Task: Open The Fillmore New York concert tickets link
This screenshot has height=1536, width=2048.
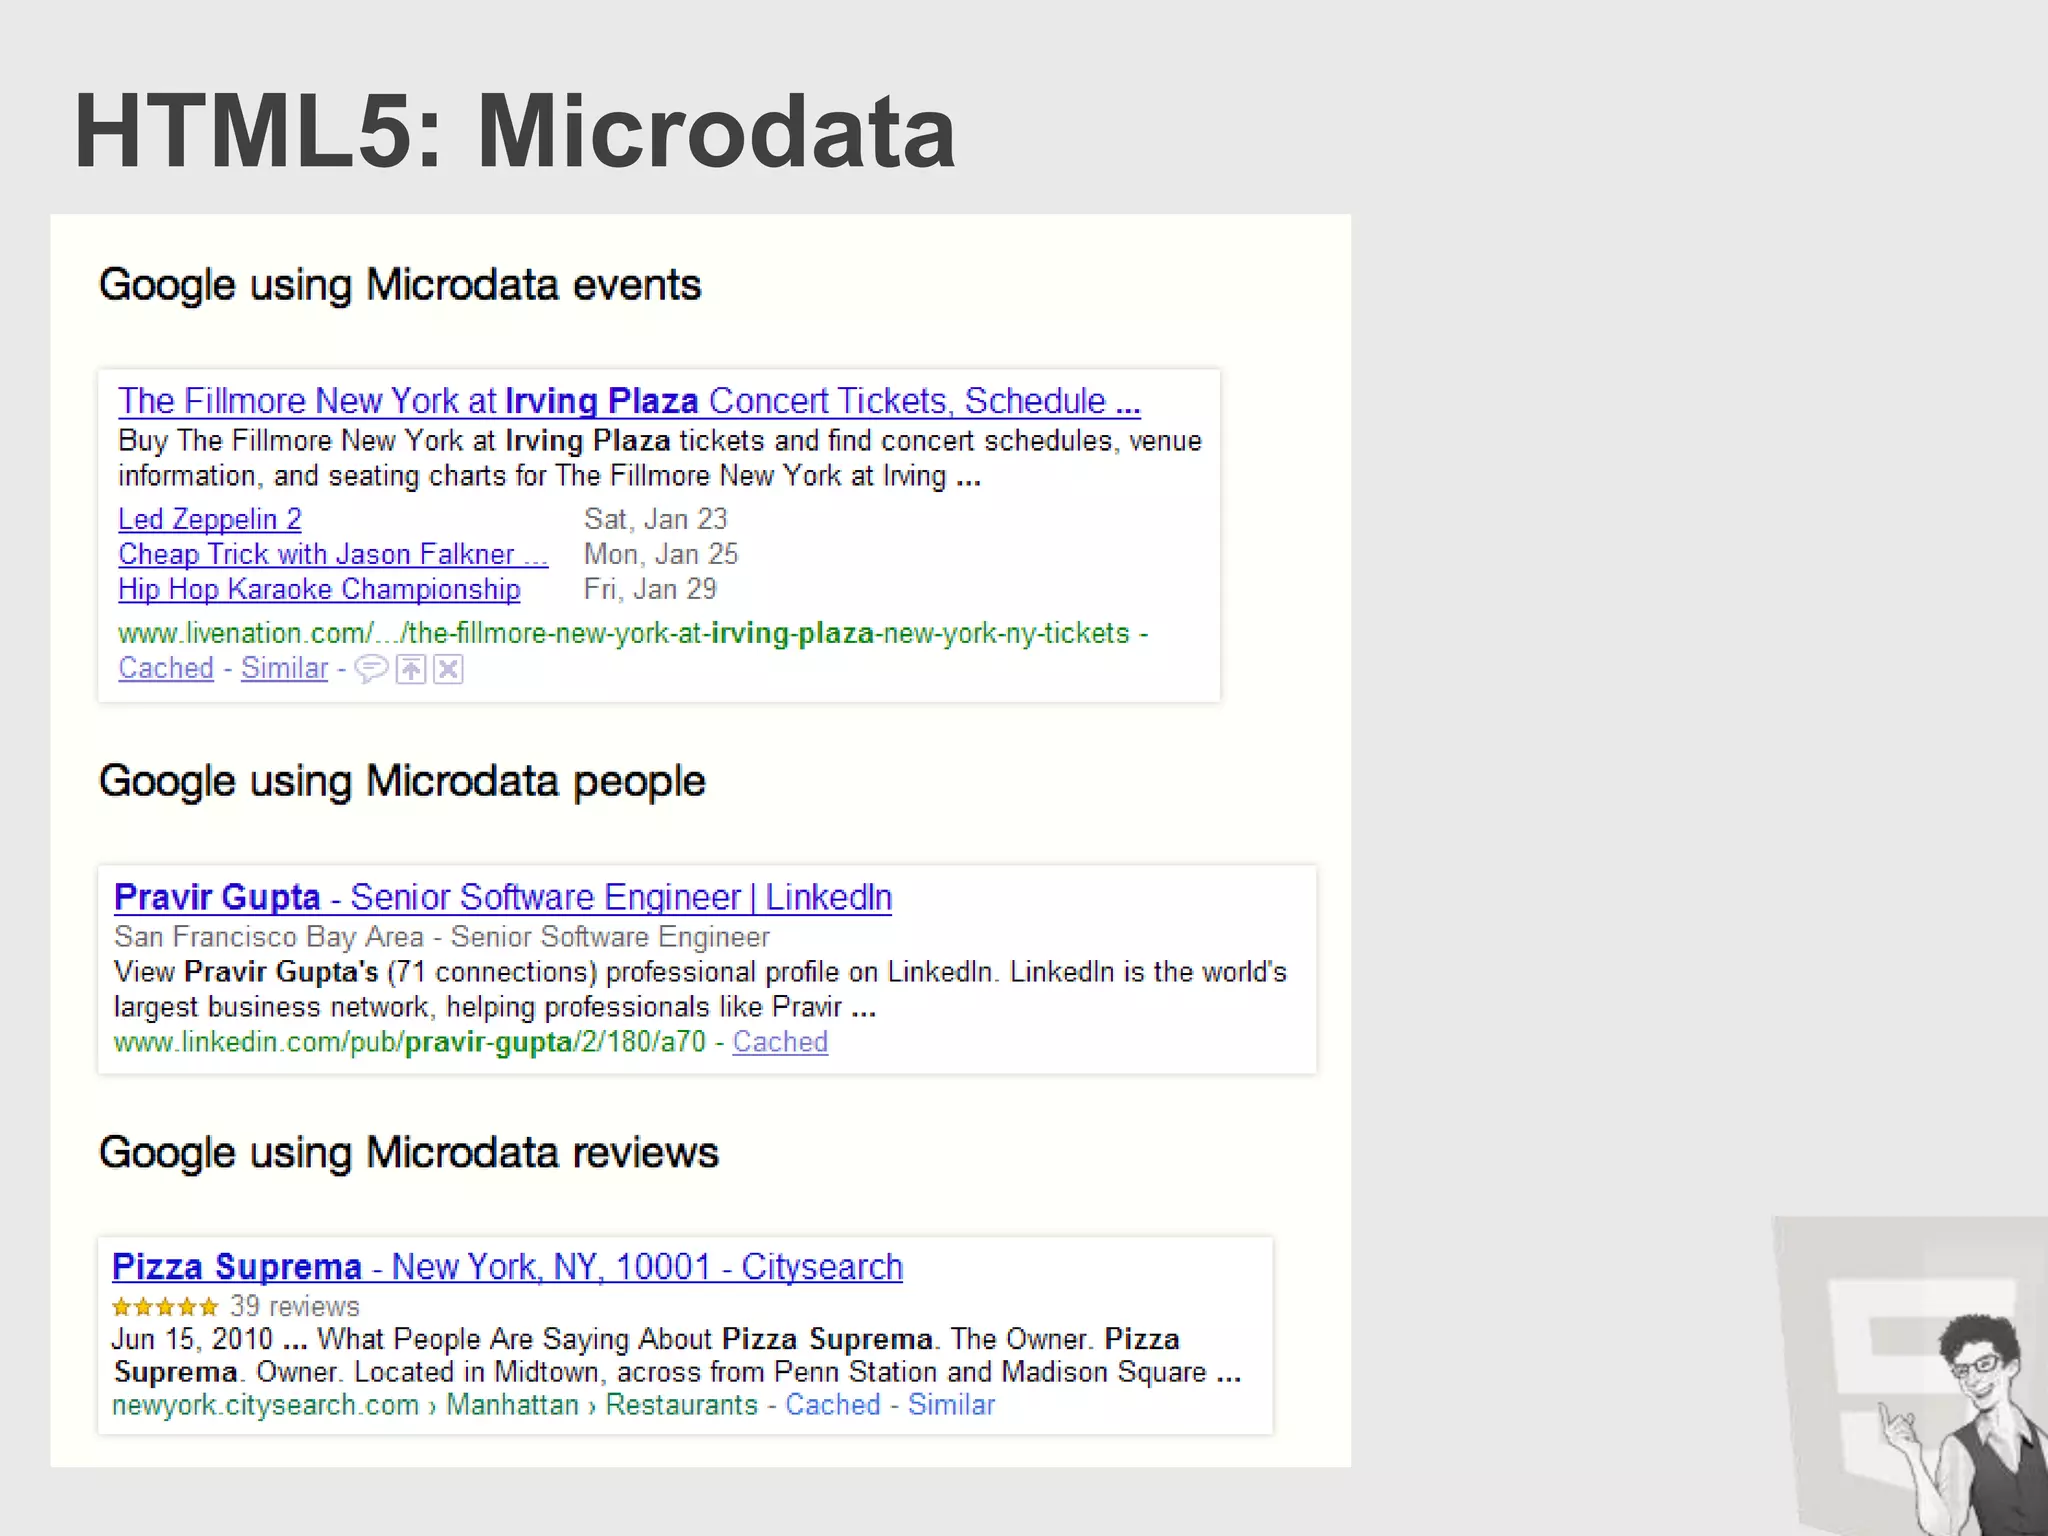Action: [x=629, y=401]
